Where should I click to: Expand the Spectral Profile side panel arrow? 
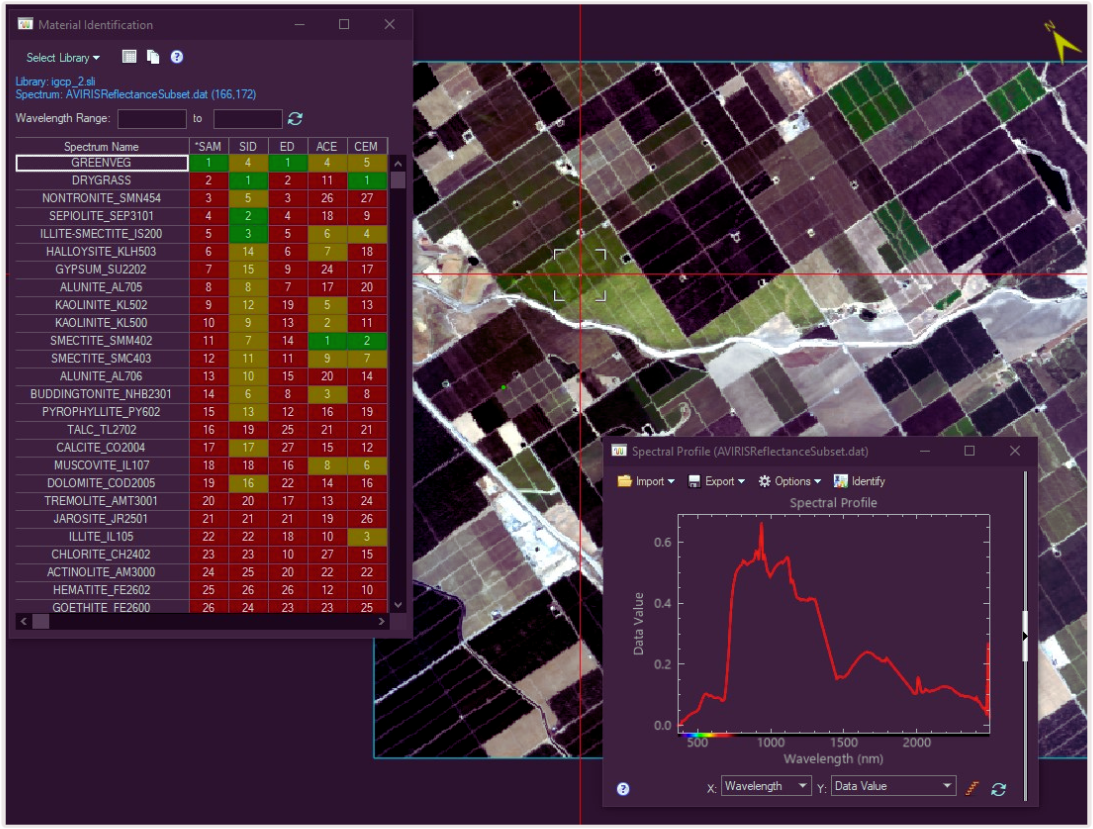click(x=1025, y=636)
